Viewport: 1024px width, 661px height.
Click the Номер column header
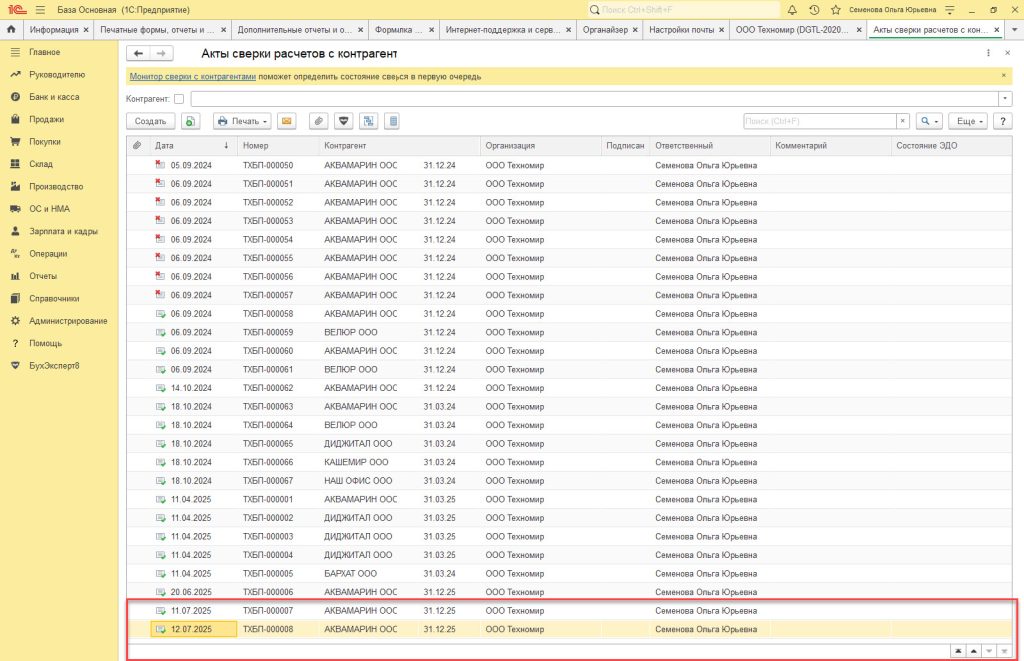(x=279, y=146)
